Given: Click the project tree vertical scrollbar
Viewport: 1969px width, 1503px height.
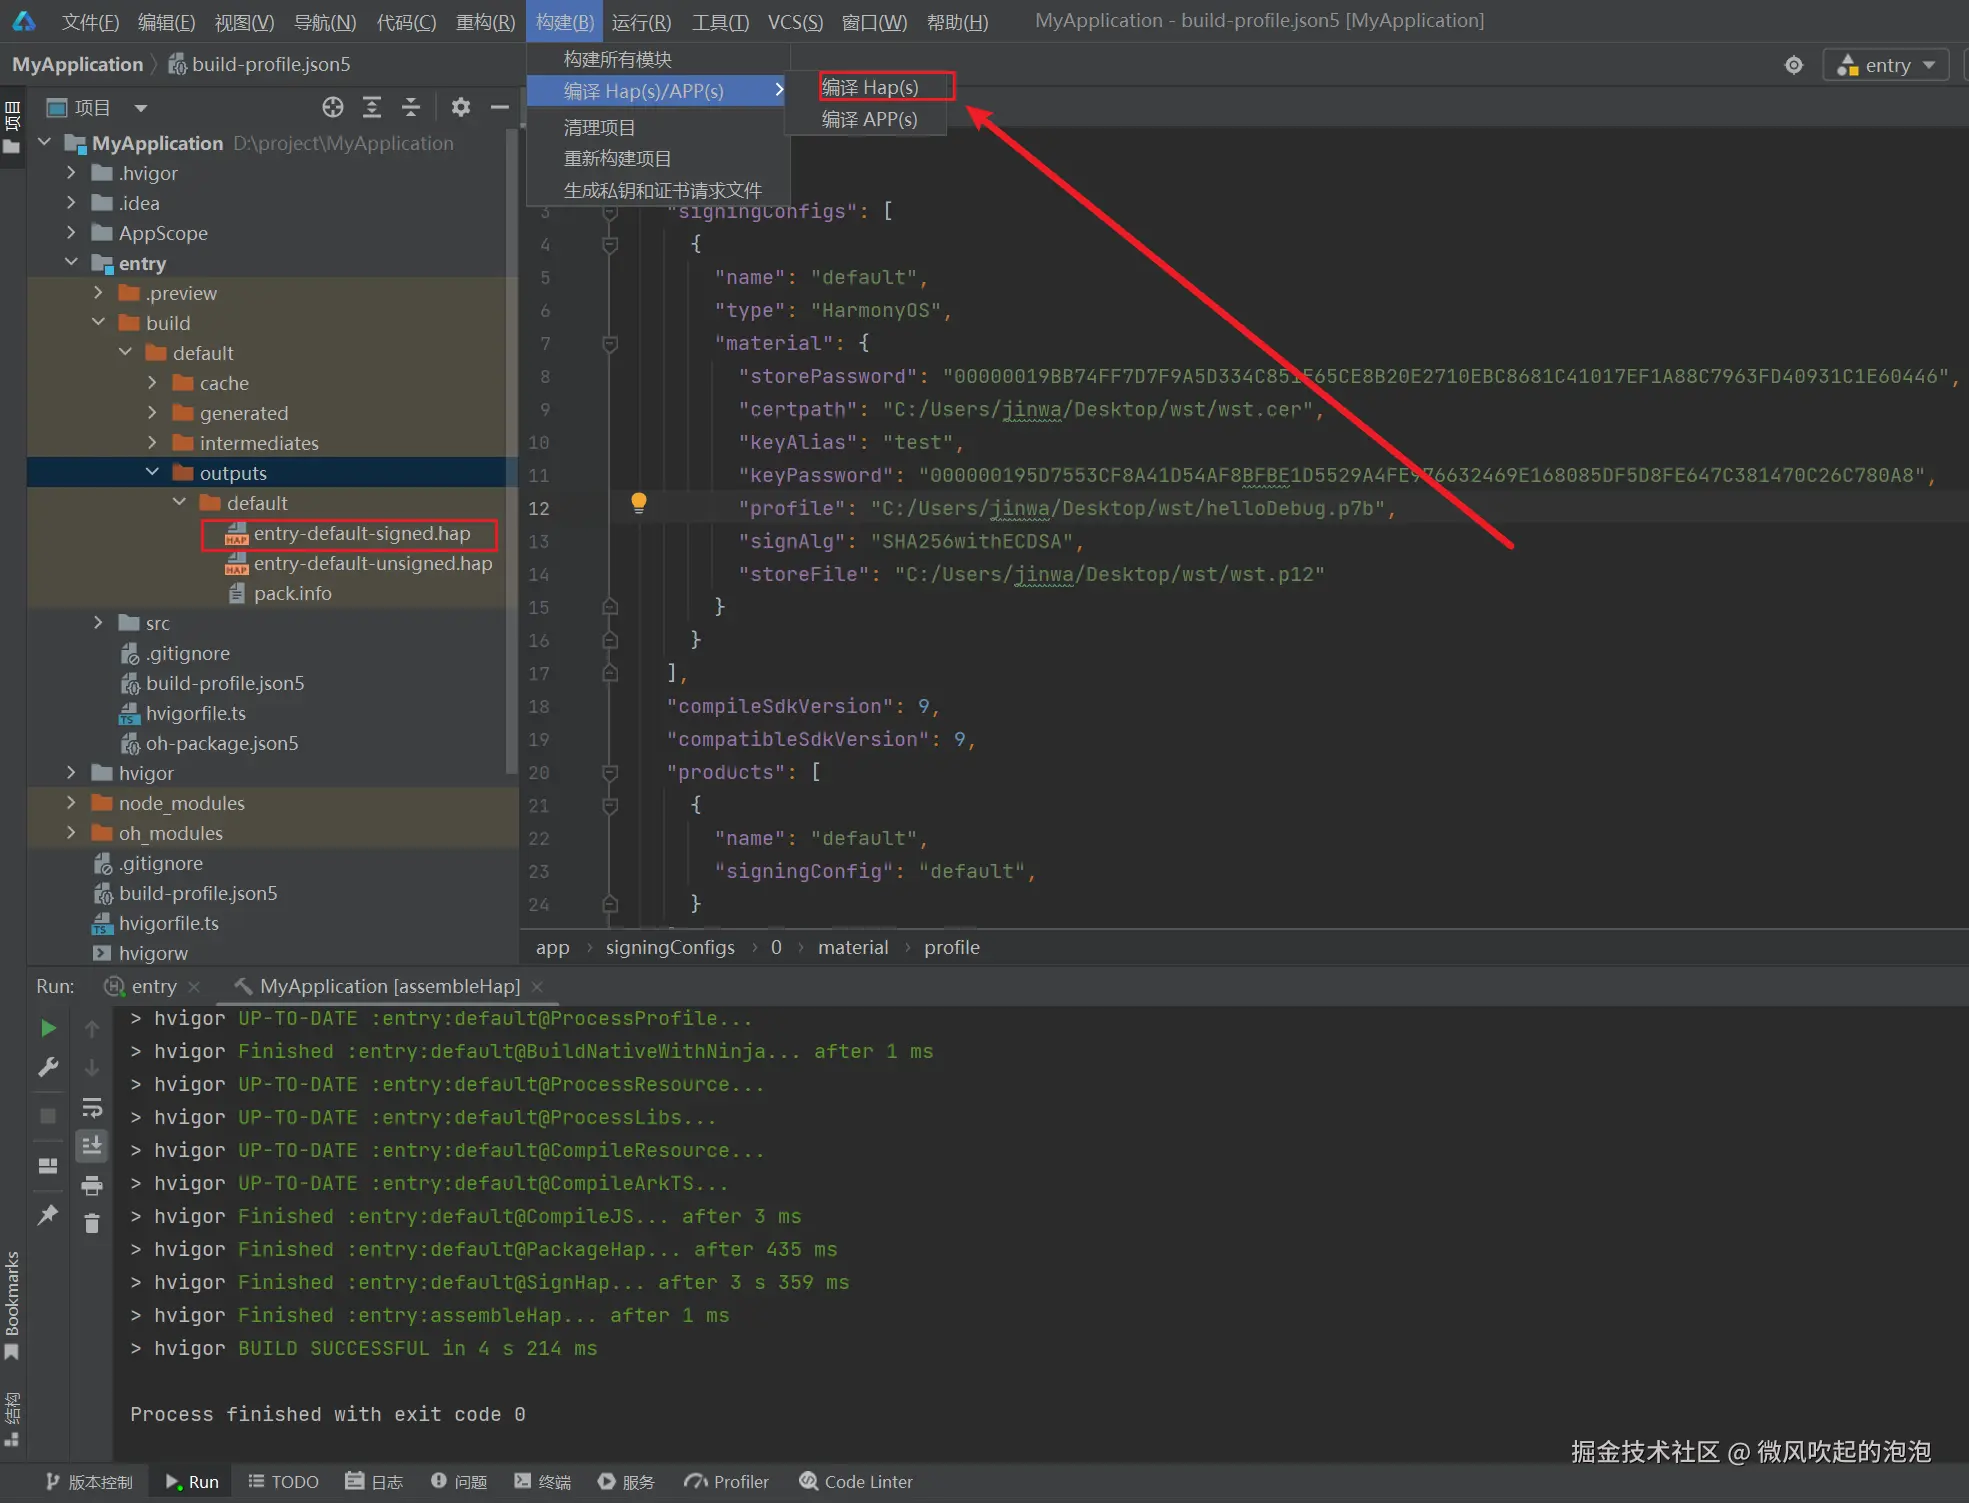Looking at the screenshot, I should 512,450.
